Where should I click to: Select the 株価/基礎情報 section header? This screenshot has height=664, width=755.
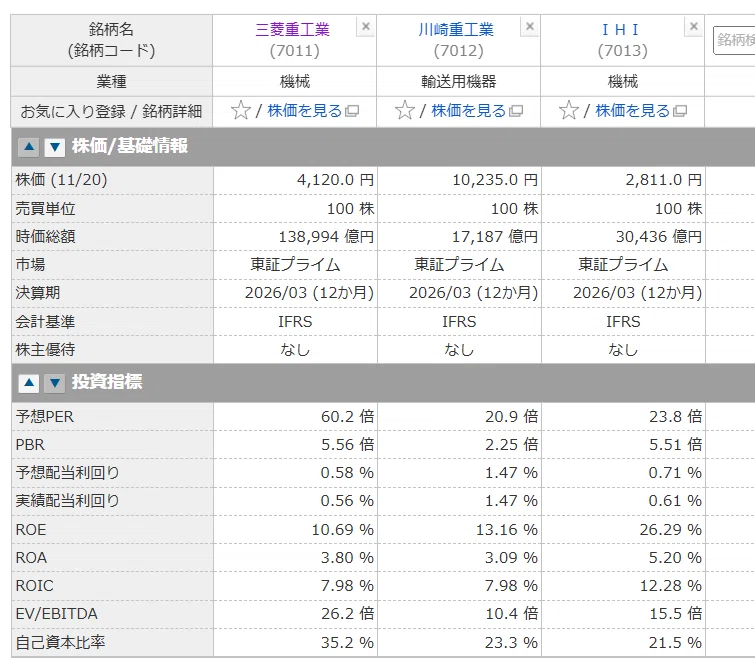click(x=383, y=147)
